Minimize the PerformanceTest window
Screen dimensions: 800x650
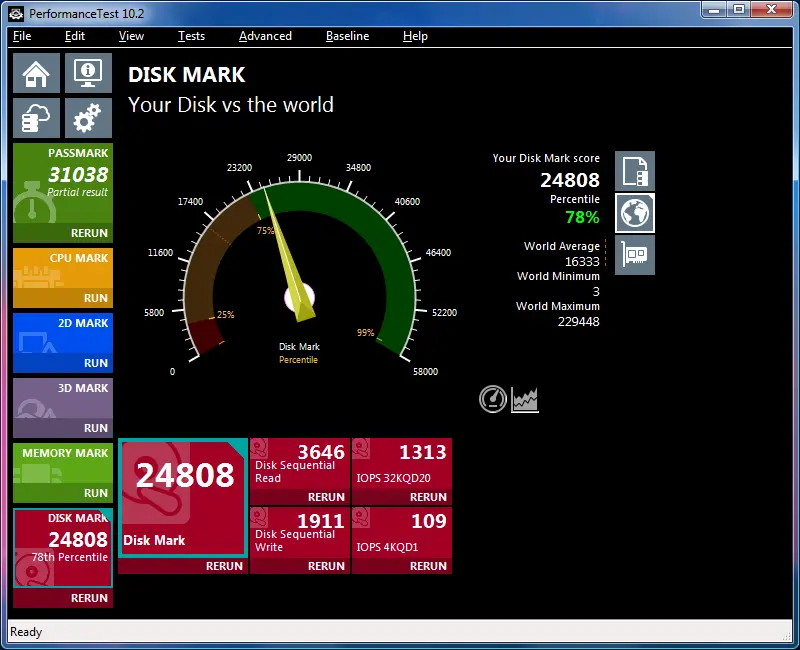[714, 10]
